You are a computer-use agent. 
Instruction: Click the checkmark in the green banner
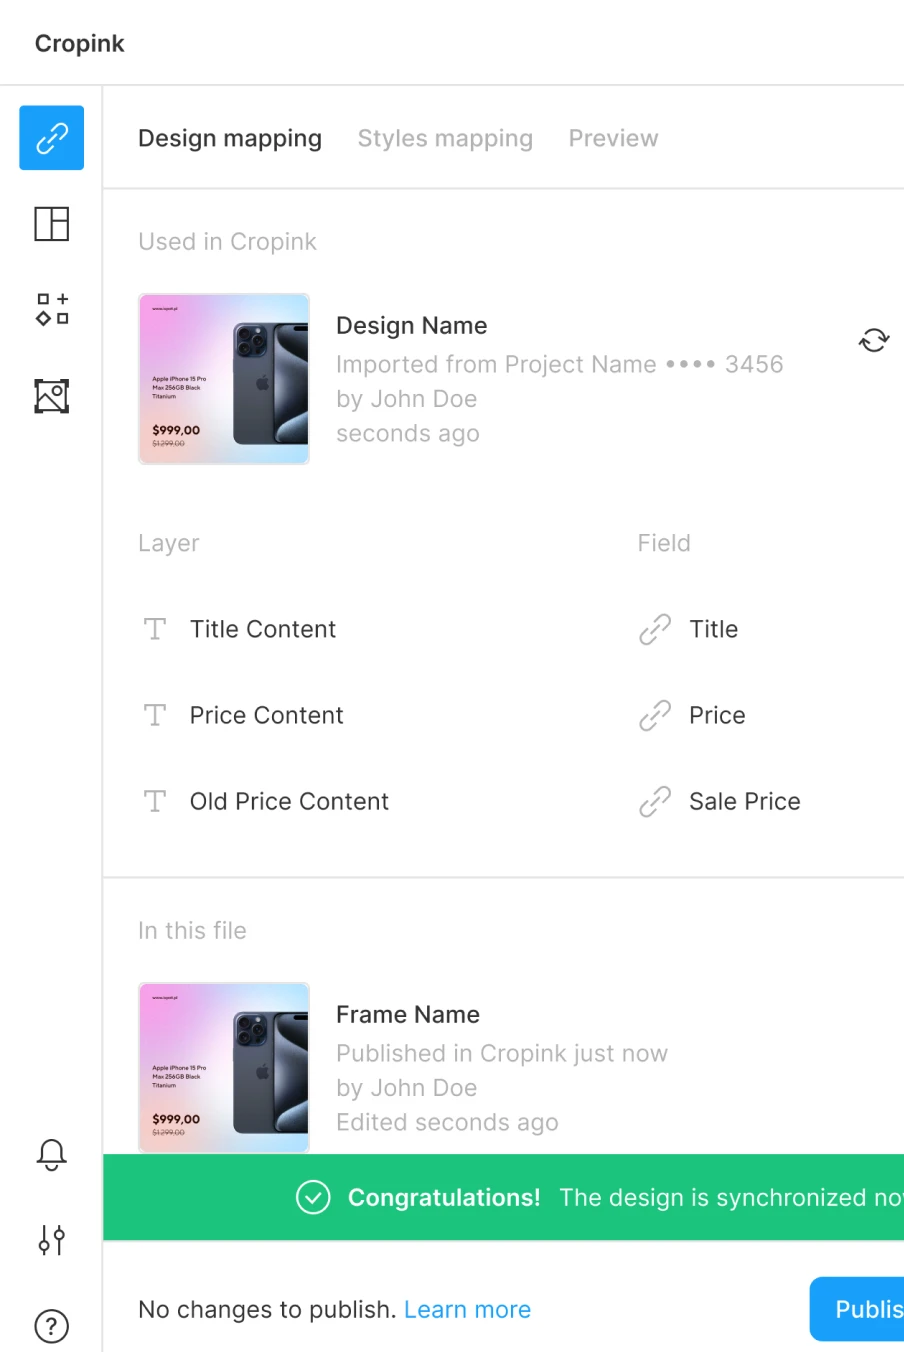click(x=313, y=1197)
